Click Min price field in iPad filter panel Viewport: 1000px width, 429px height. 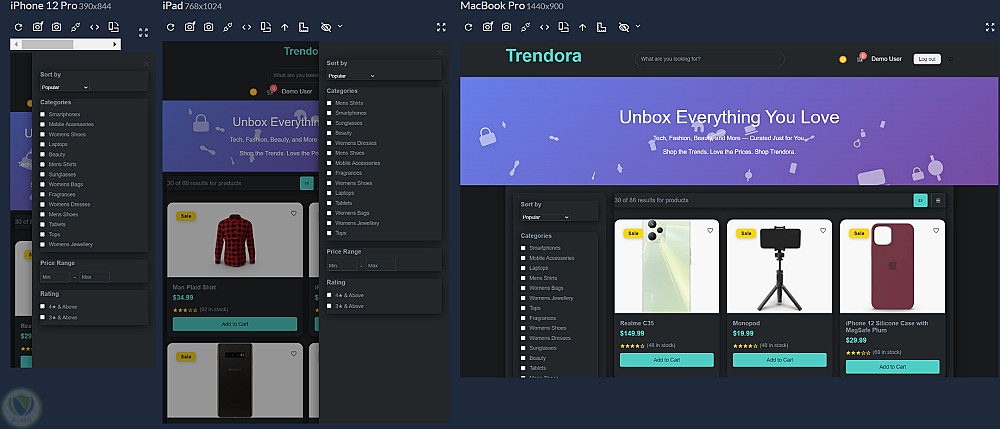coord(342,265)
